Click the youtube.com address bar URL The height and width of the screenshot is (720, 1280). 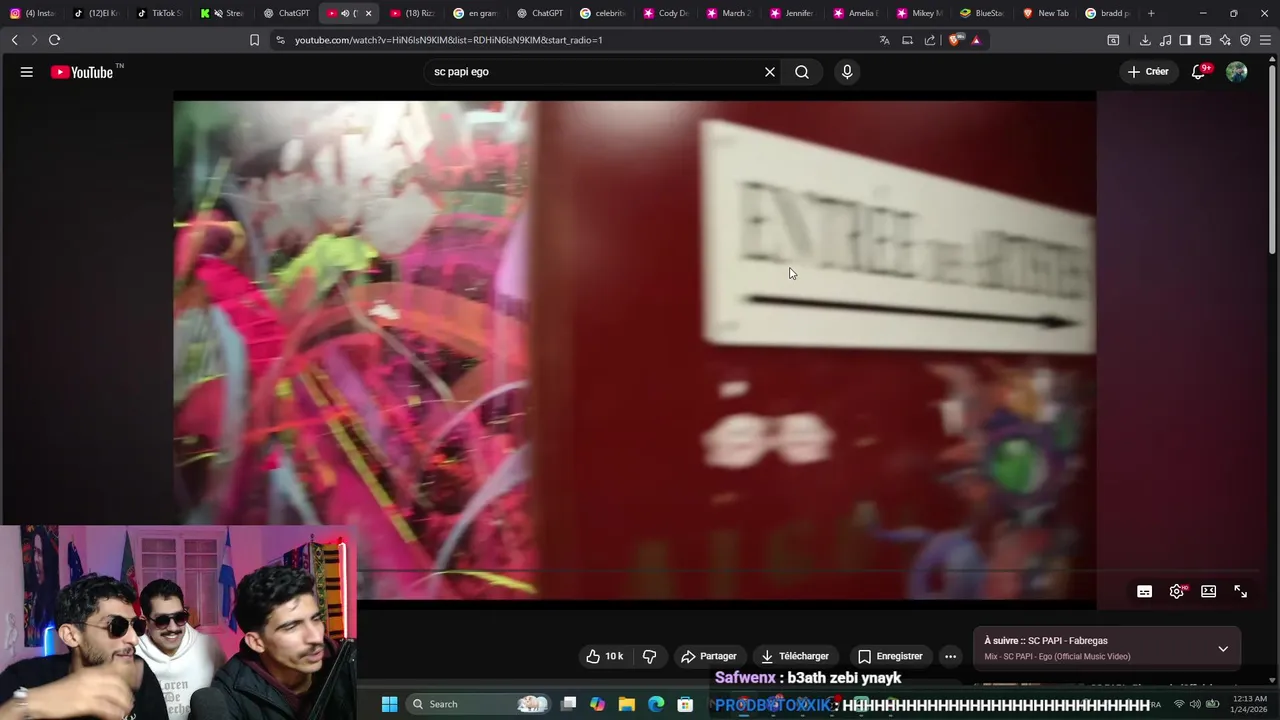tap(448, 40)
